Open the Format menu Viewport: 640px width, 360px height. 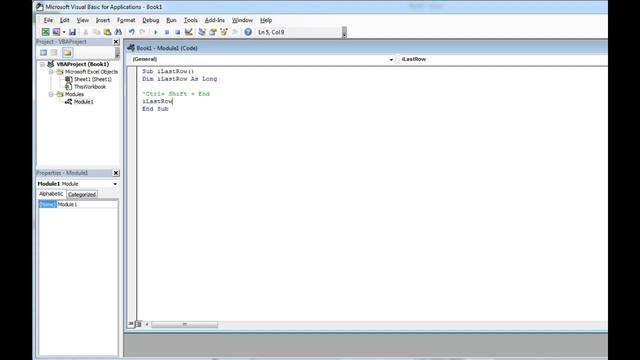point(126,20)
